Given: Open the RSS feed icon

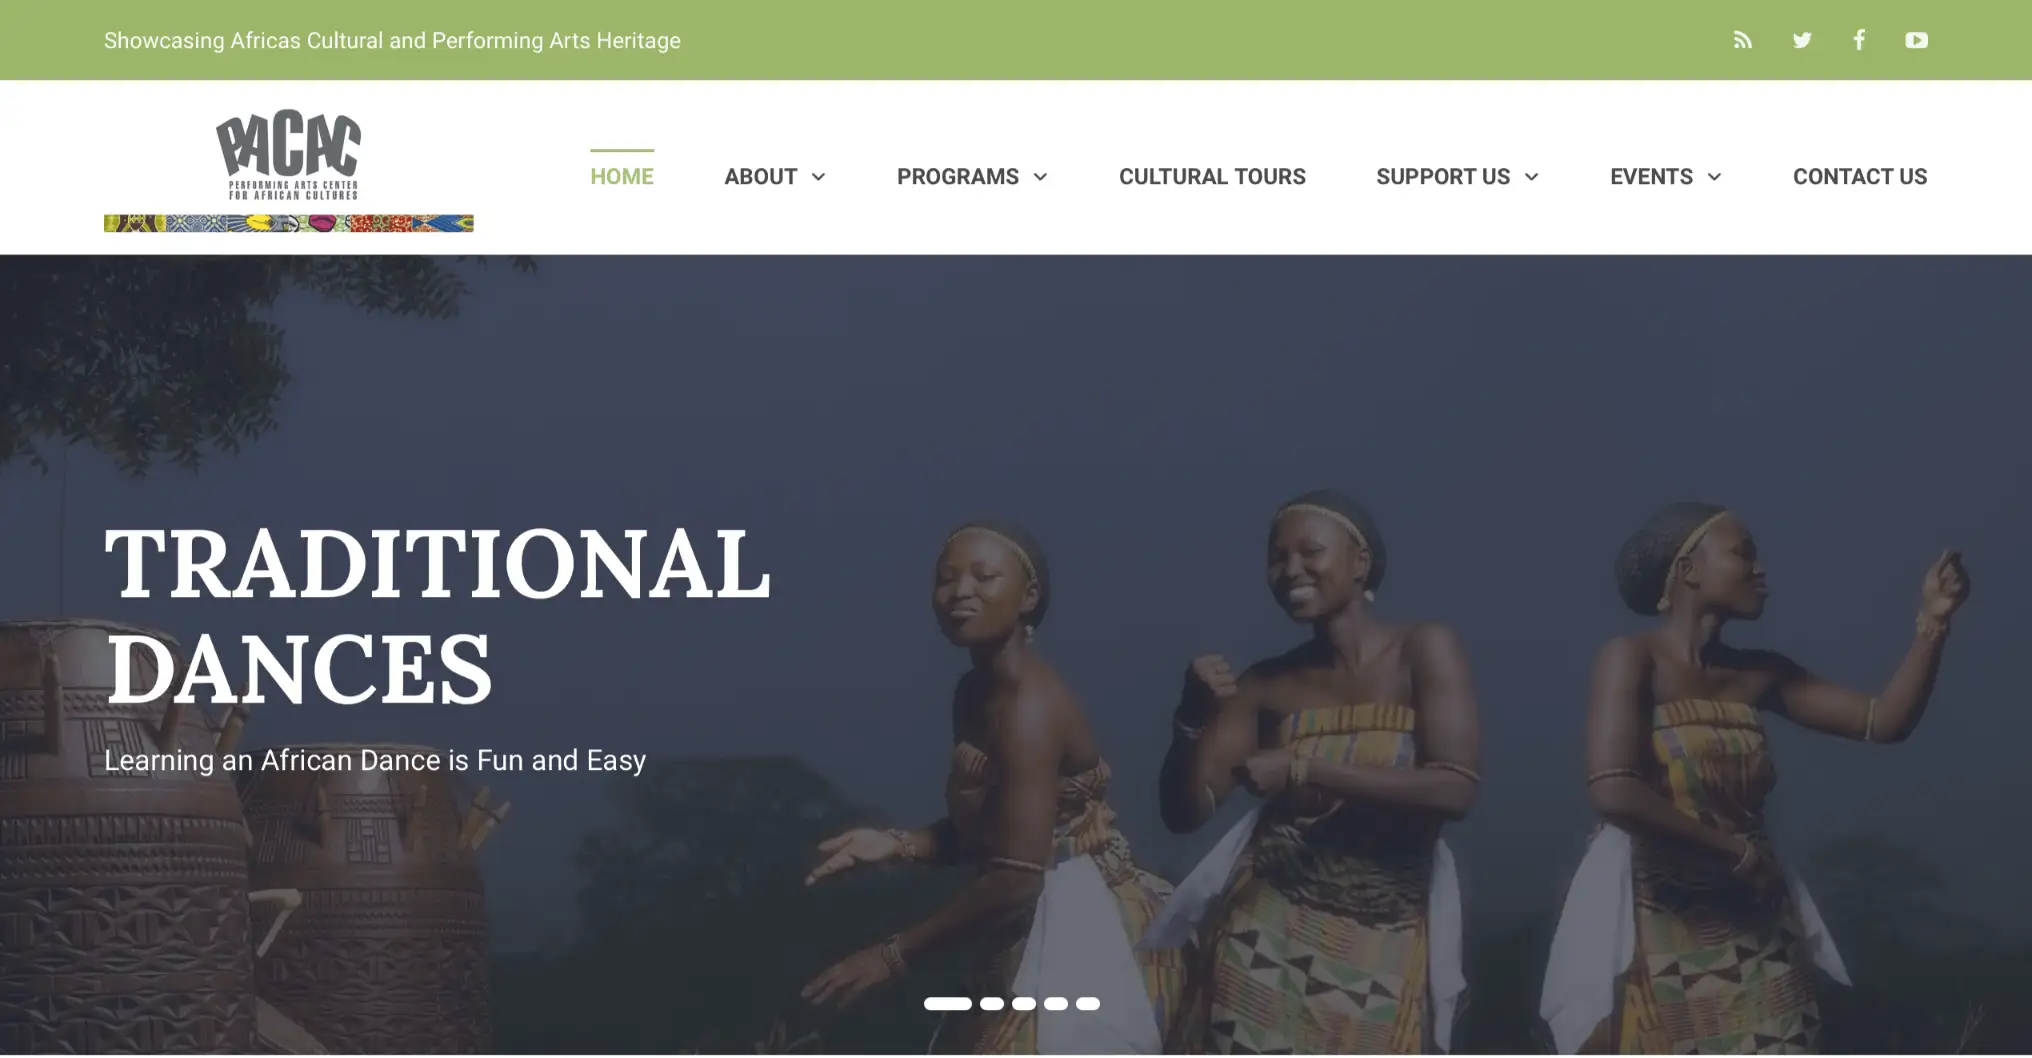Looking at the screenshot, I should (x=1743, y=40).
